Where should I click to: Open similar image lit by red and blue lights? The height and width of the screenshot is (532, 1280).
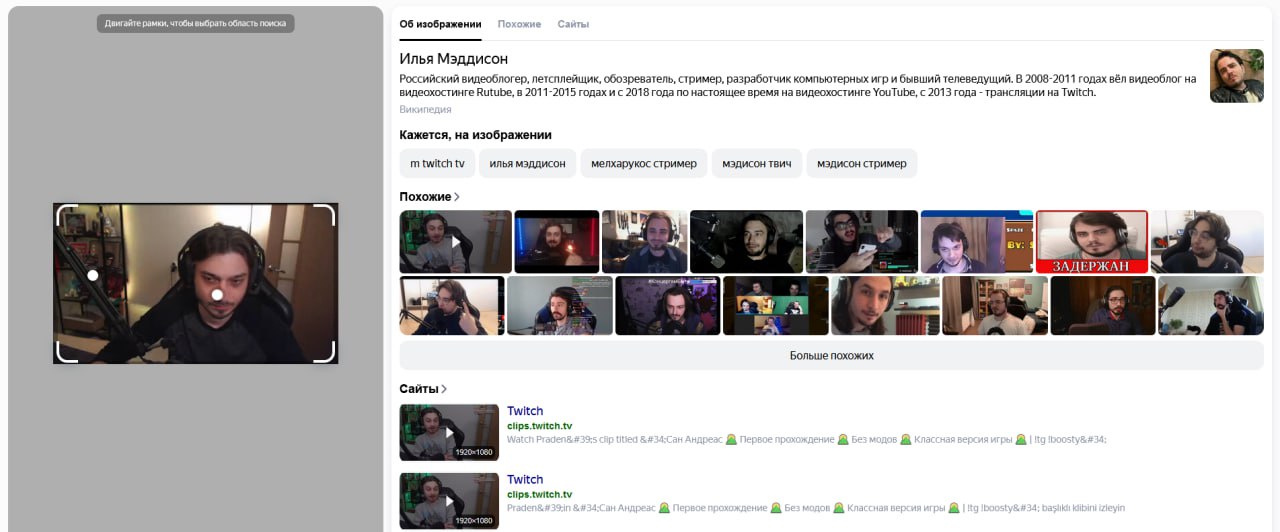[x=557, y=242]
